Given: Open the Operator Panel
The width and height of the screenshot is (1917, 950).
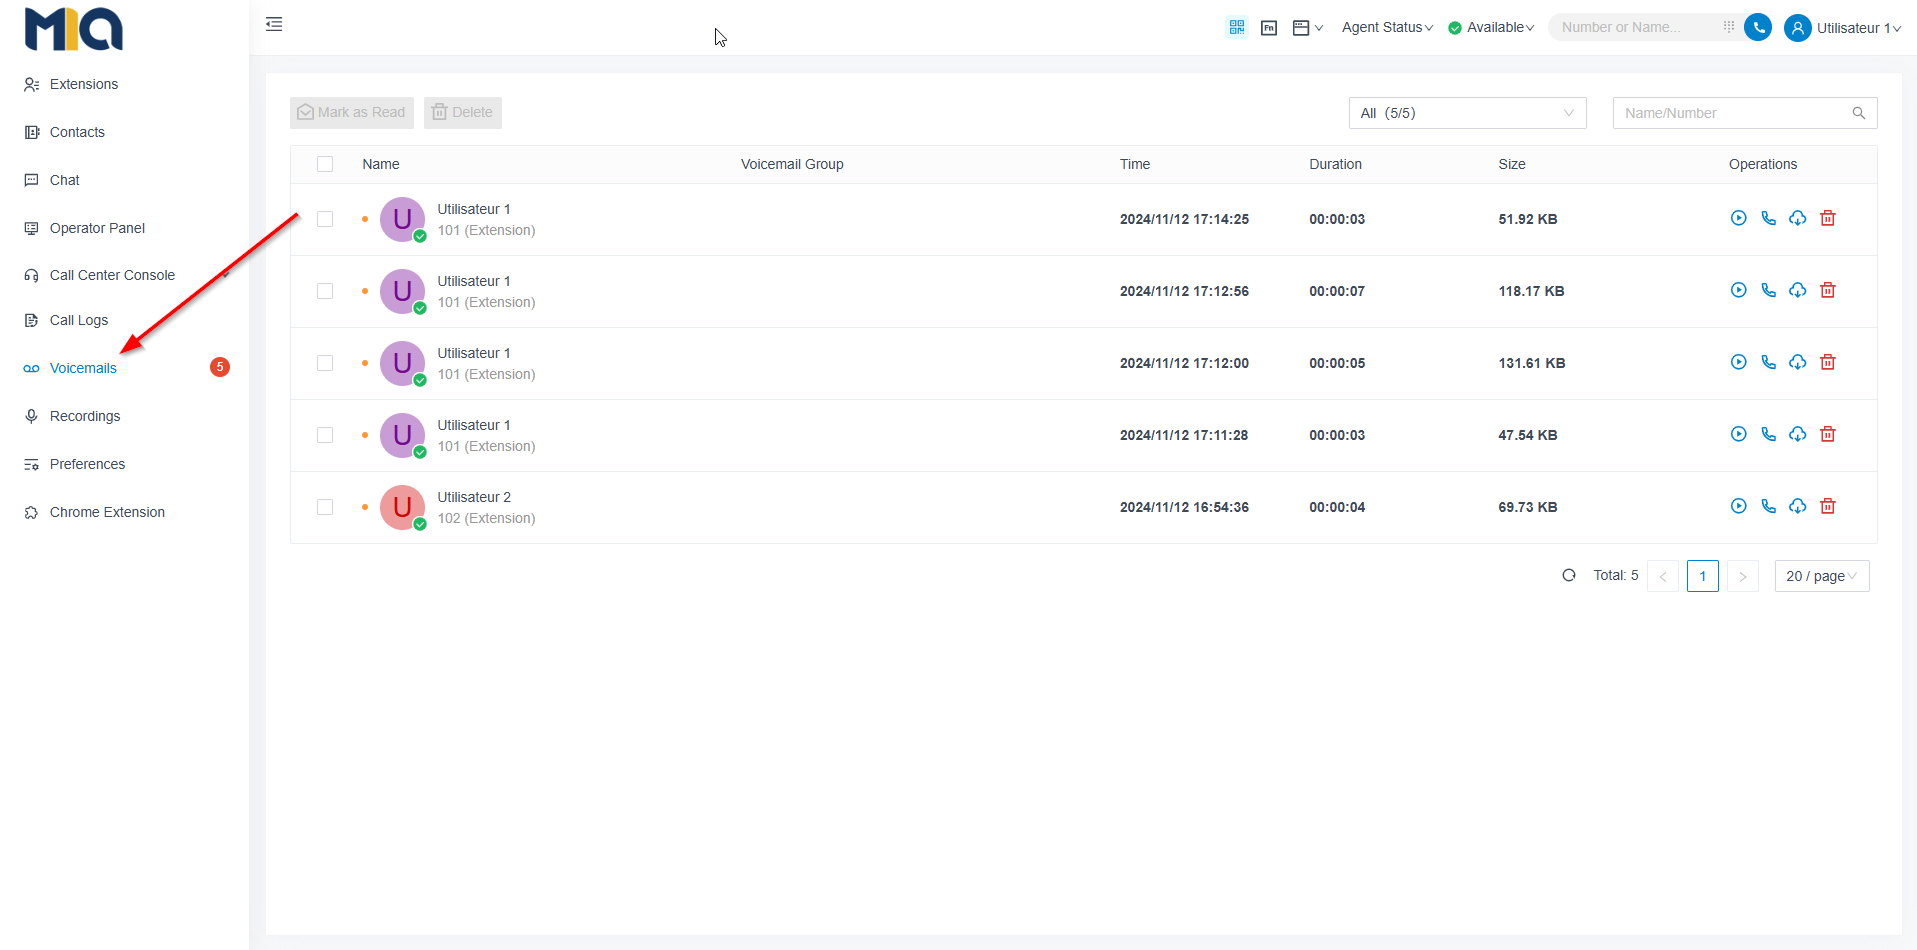Looking at the screenshot, I should click(97, 228).
